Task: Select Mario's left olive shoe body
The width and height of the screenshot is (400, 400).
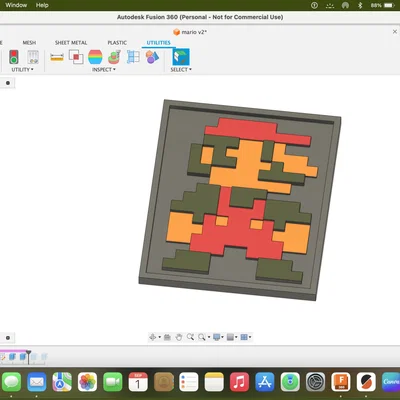Action: tap(187, 261)
